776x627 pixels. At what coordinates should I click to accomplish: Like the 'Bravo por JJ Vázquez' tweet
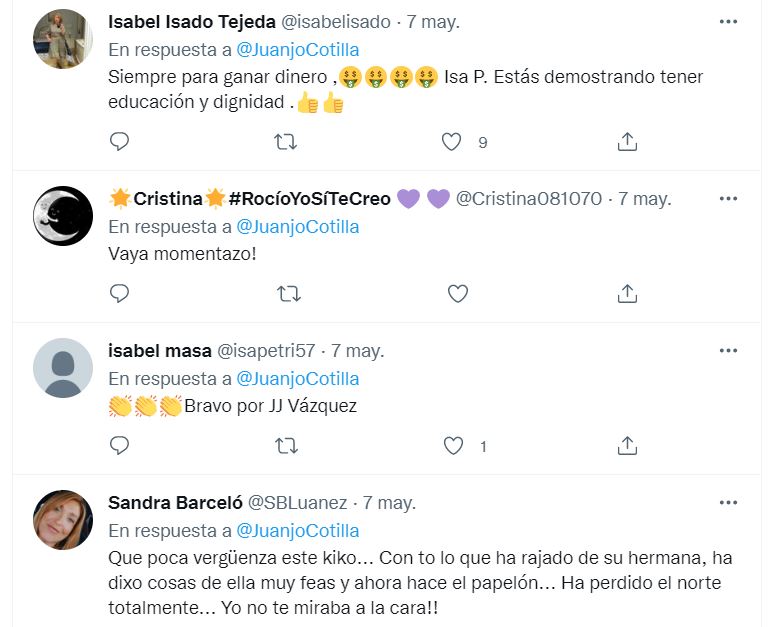[x=453, y=446]
